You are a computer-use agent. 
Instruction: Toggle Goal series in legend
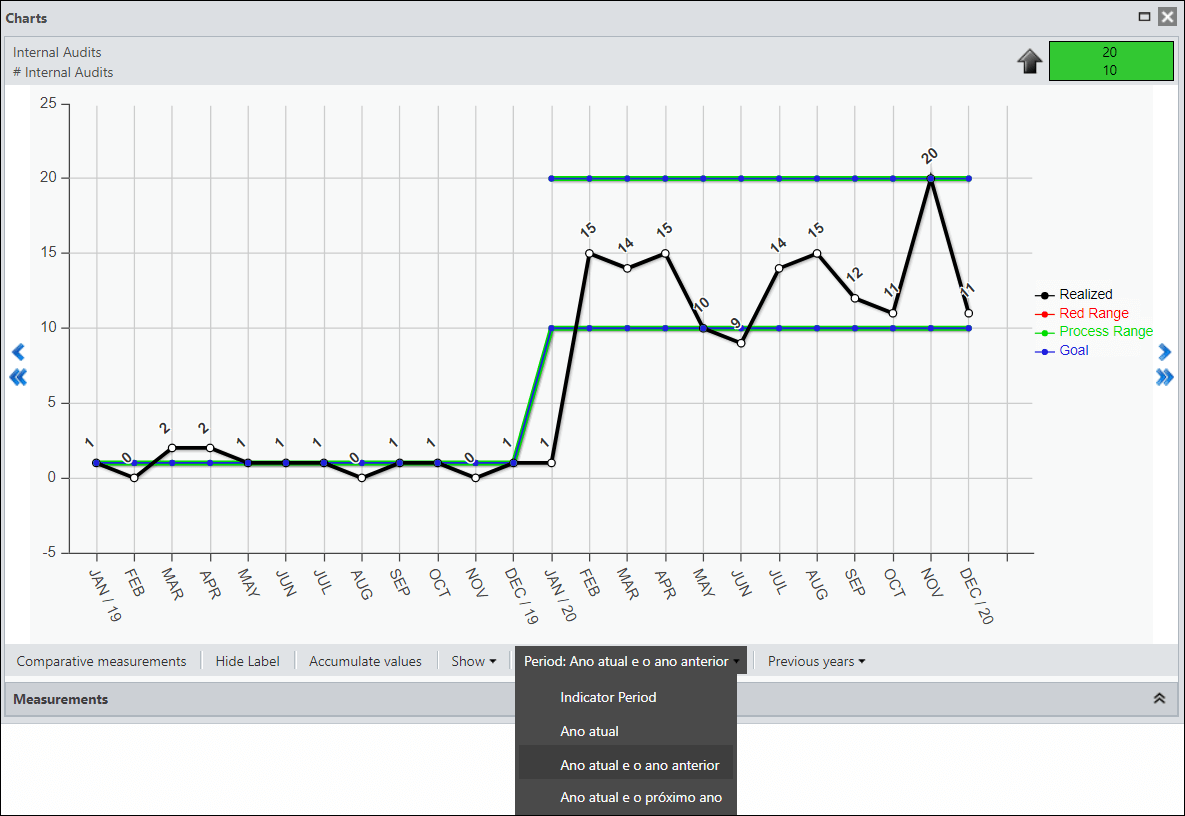pos(1062,351)
